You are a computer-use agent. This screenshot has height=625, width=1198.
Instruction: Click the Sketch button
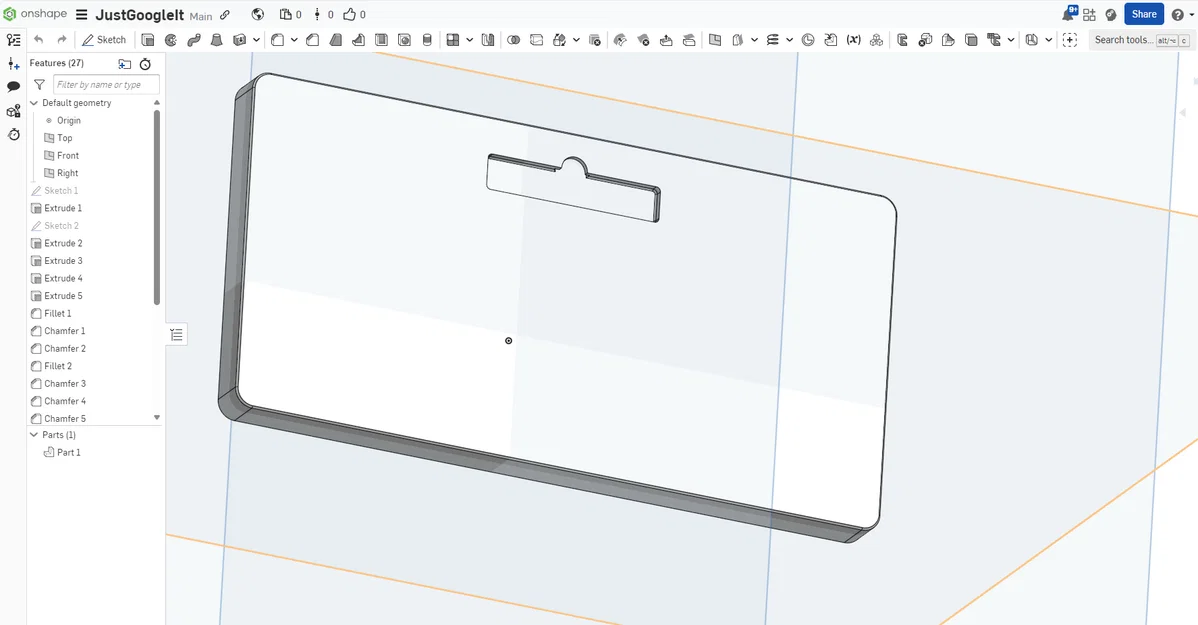coord(104,40)
